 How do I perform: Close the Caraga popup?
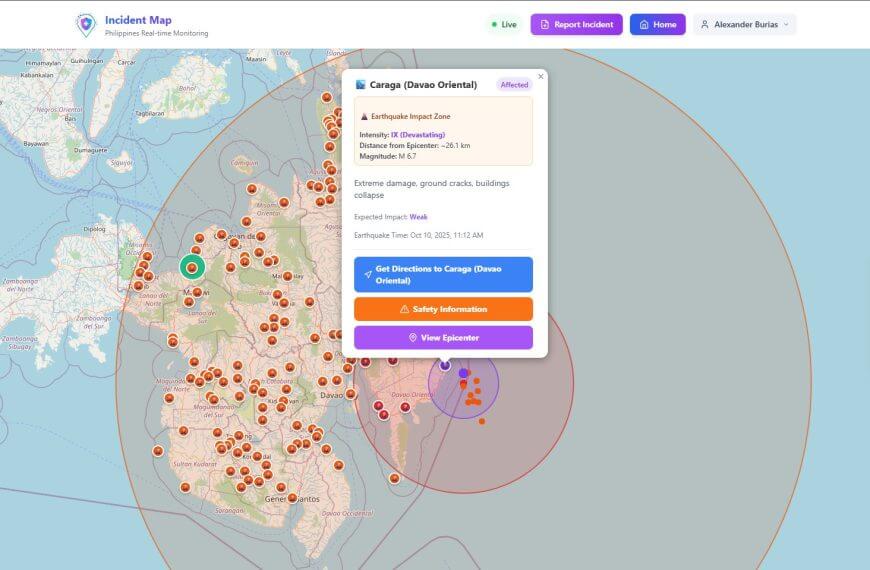[x=541, y=76]
